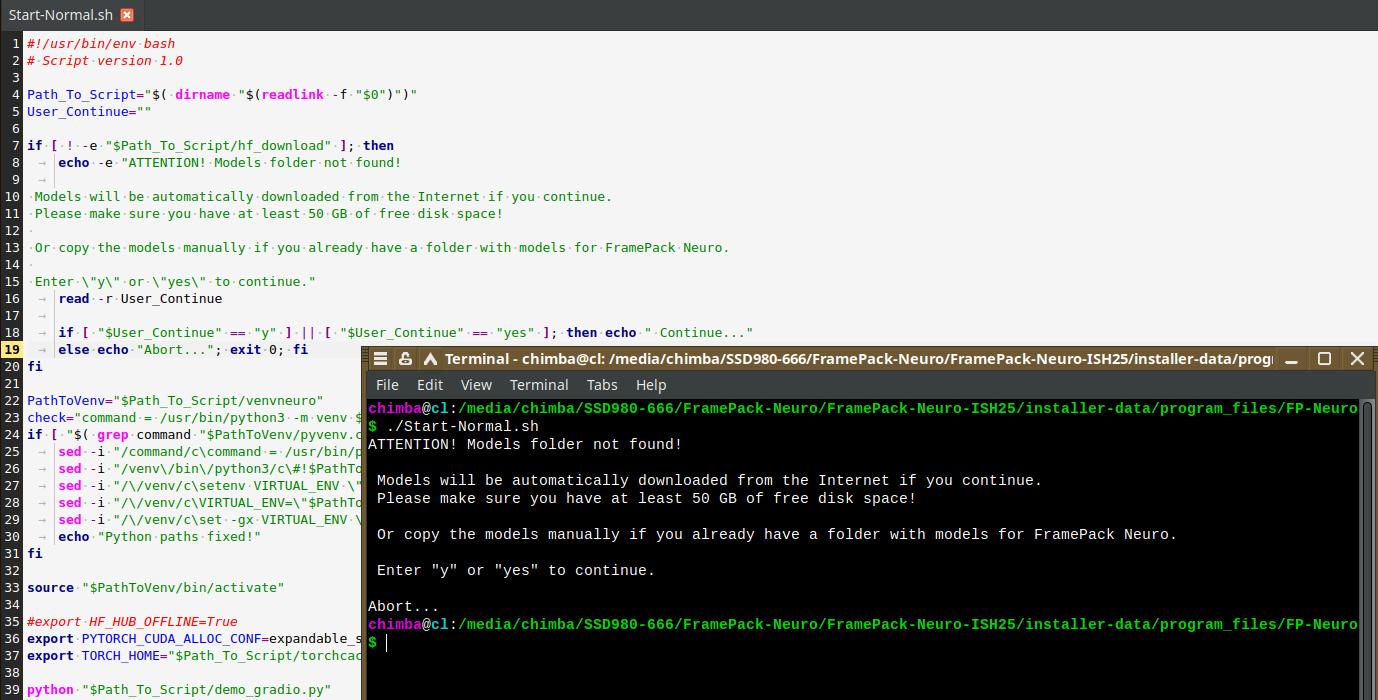1378x700 pixels.
Task: Click 'Abort...' output in the terminal
Action: (404, 607)
